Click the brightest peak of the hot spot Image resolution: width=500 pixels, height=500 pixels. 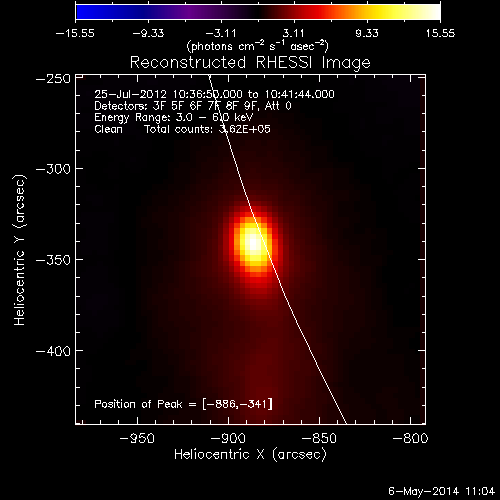(x=254, y=243)
